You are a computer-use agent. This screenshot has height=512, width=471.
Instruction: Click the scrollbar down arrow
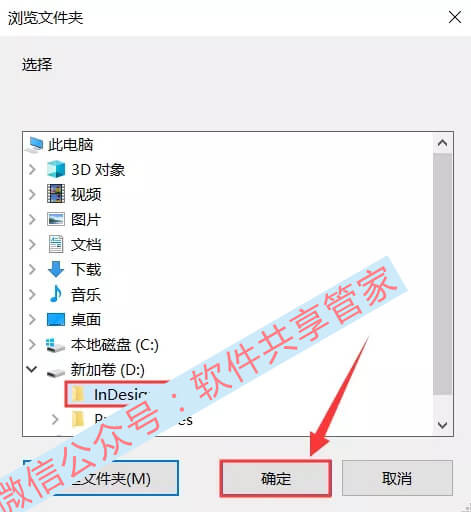[443, 425]
